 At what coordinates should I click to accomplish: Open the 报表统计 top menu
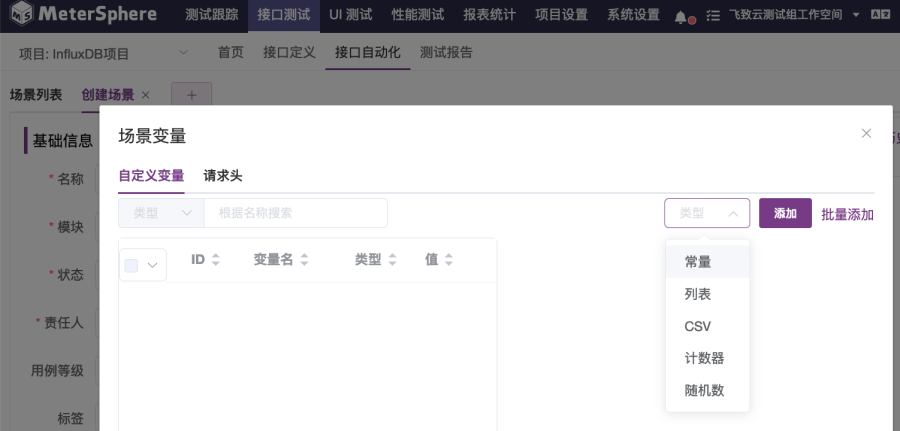pyautogui.click(x=490, y=15)
